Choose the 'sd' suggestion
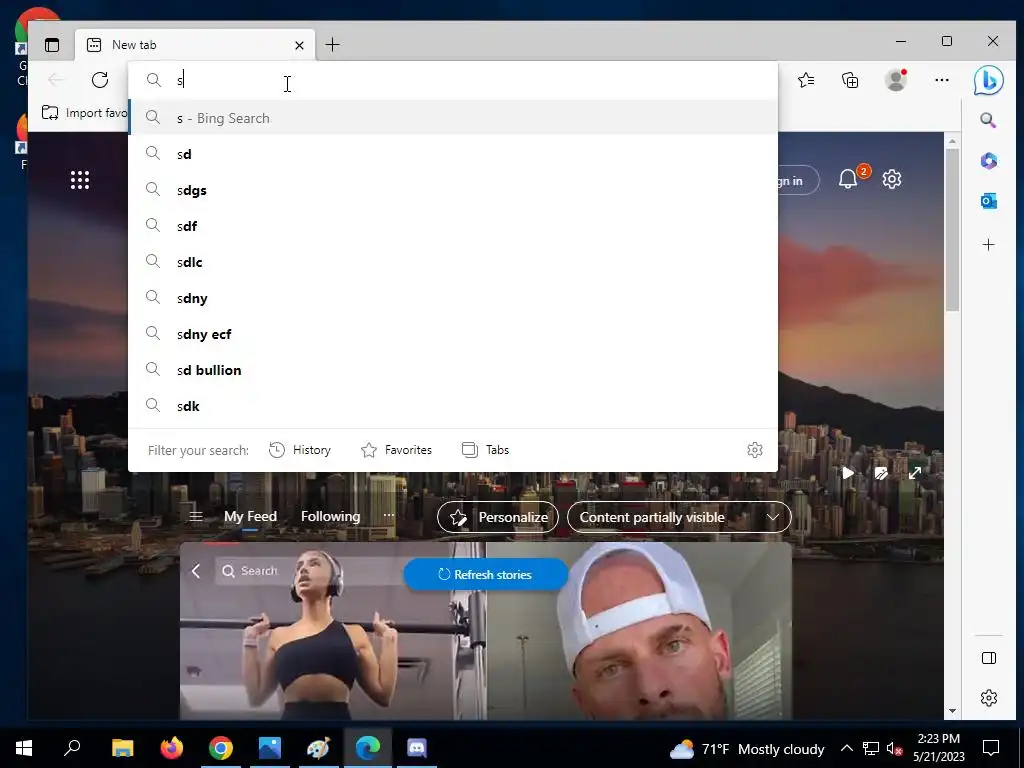 click(x=453, y=154)
